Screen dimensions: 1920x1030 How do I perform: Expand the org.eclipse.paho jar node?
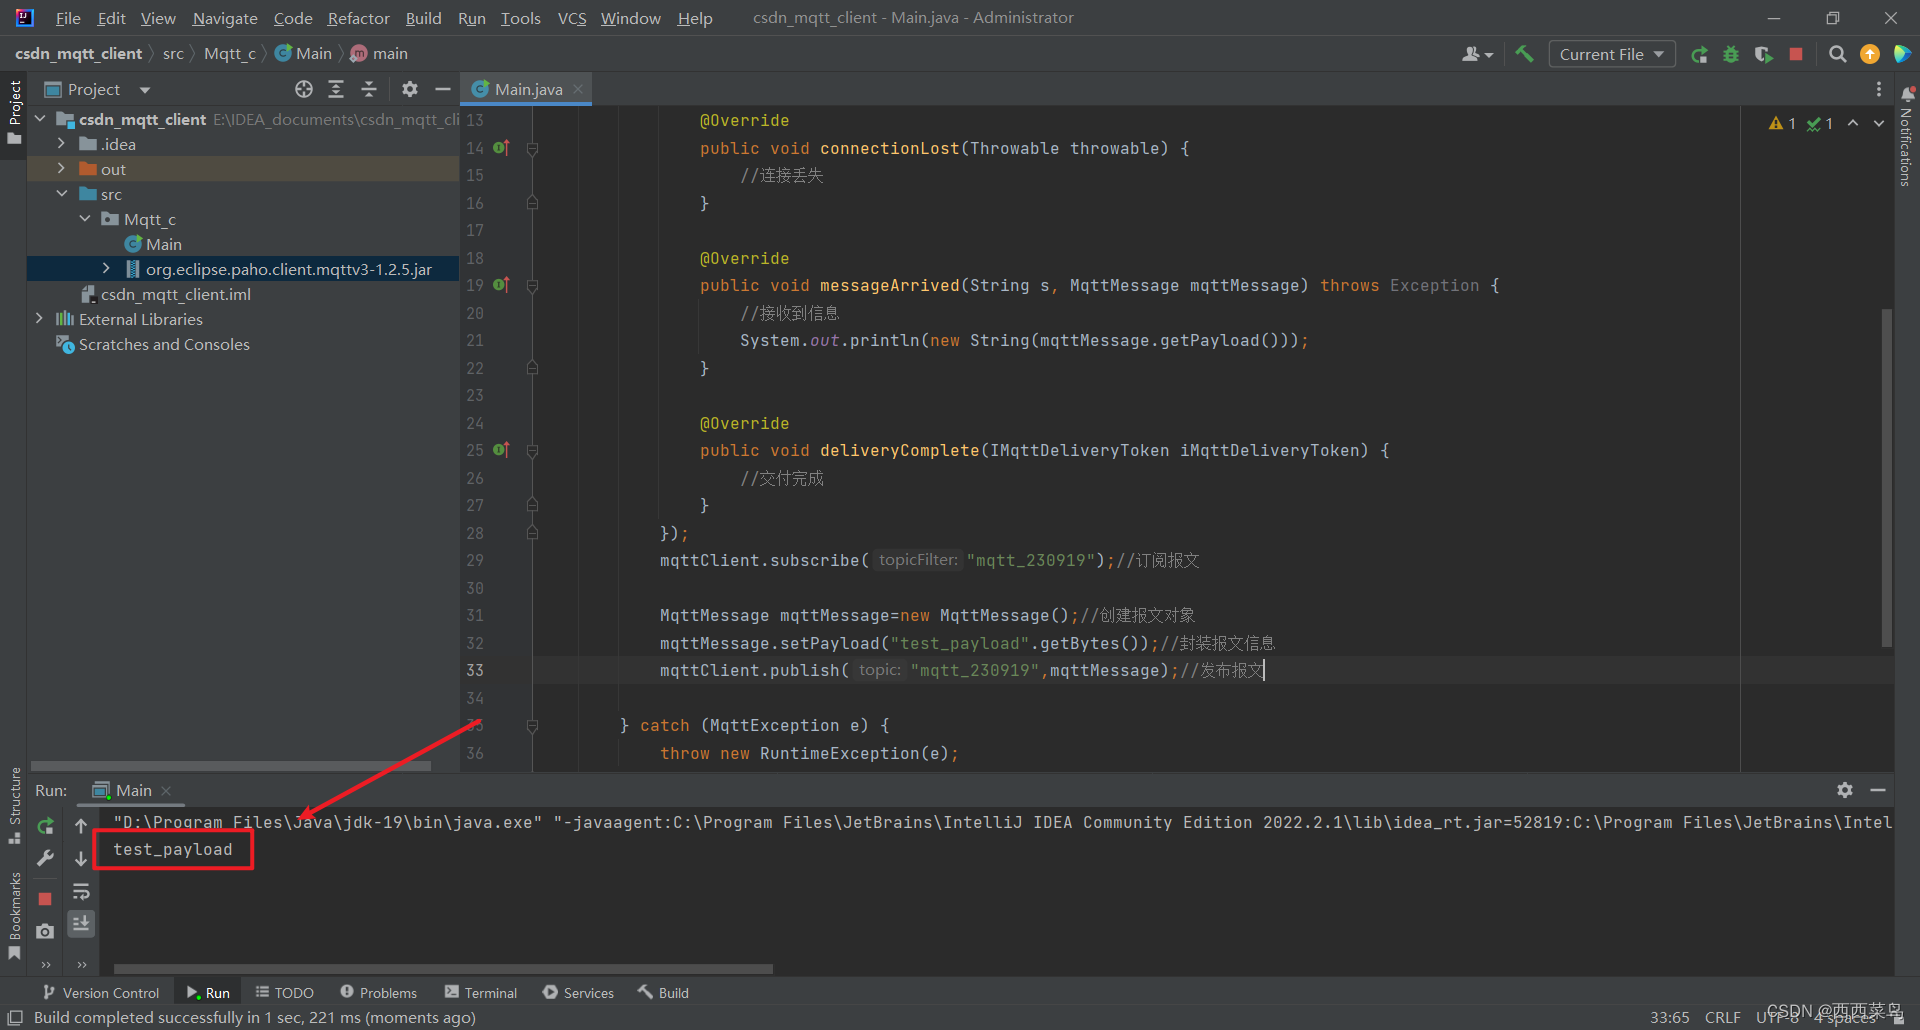point(107,269)
